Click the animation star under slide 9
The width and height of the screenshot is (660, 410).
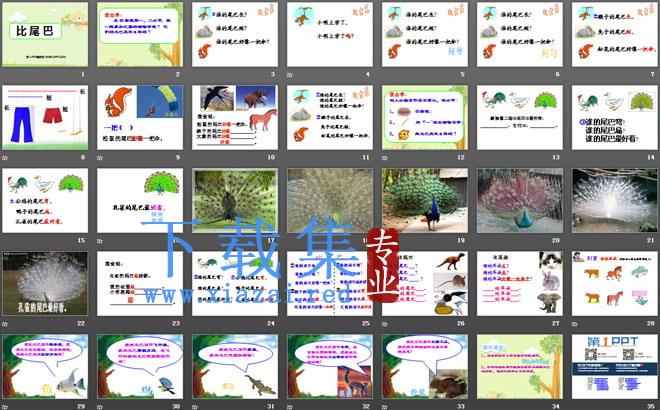coord(100,158)
